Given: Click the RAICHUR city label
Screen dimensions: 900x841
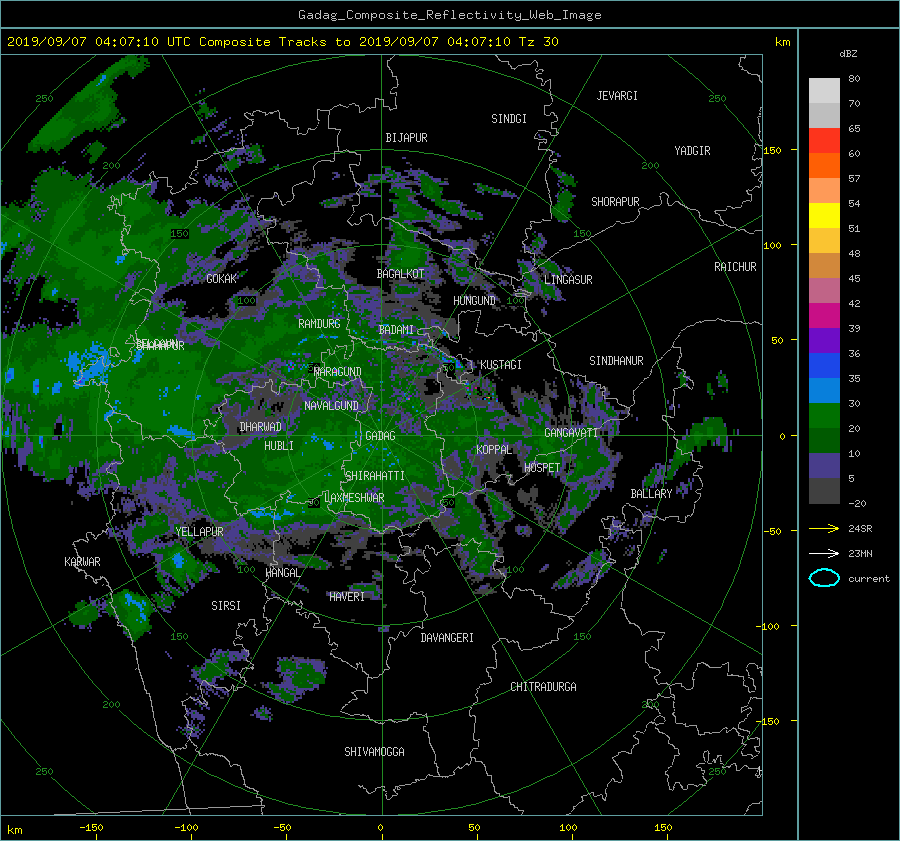Looking at the screenshot, I should click(x=735, y=267).
